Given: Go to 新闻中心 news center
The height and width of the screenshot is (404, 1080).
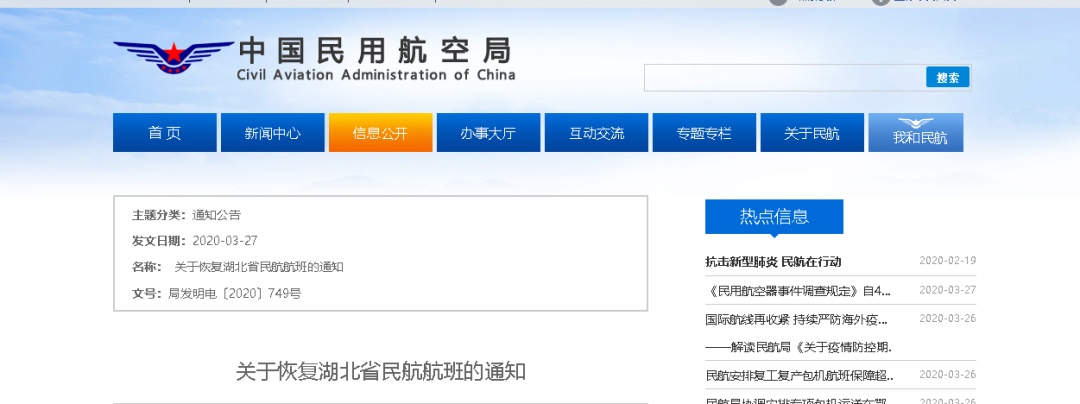Looking at the screenshot, I should (272, 133).
